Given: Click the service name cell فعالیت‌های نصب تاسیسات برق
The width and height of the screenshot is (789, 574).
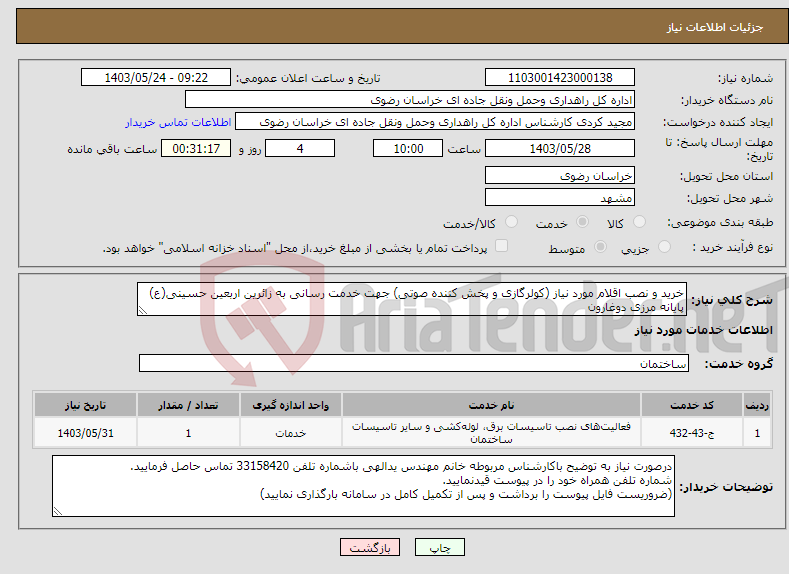Looking at the screenshot, I should click(491, 433).
